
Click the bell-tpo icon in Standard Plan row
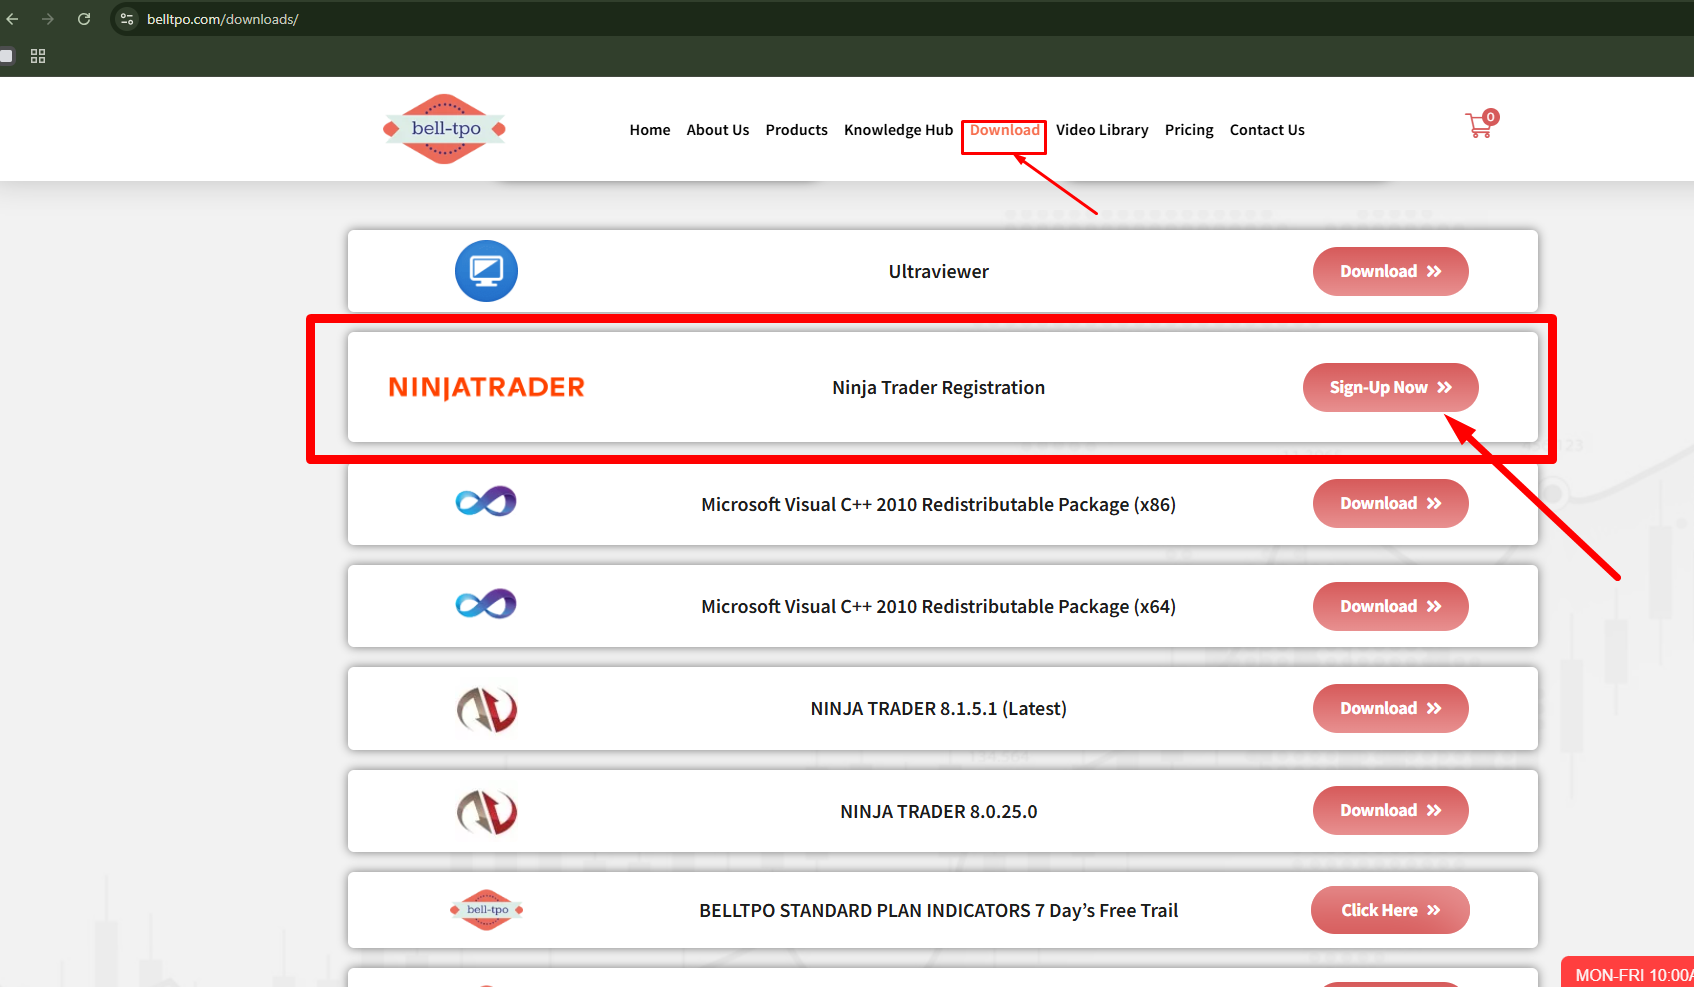click(486, 910)
